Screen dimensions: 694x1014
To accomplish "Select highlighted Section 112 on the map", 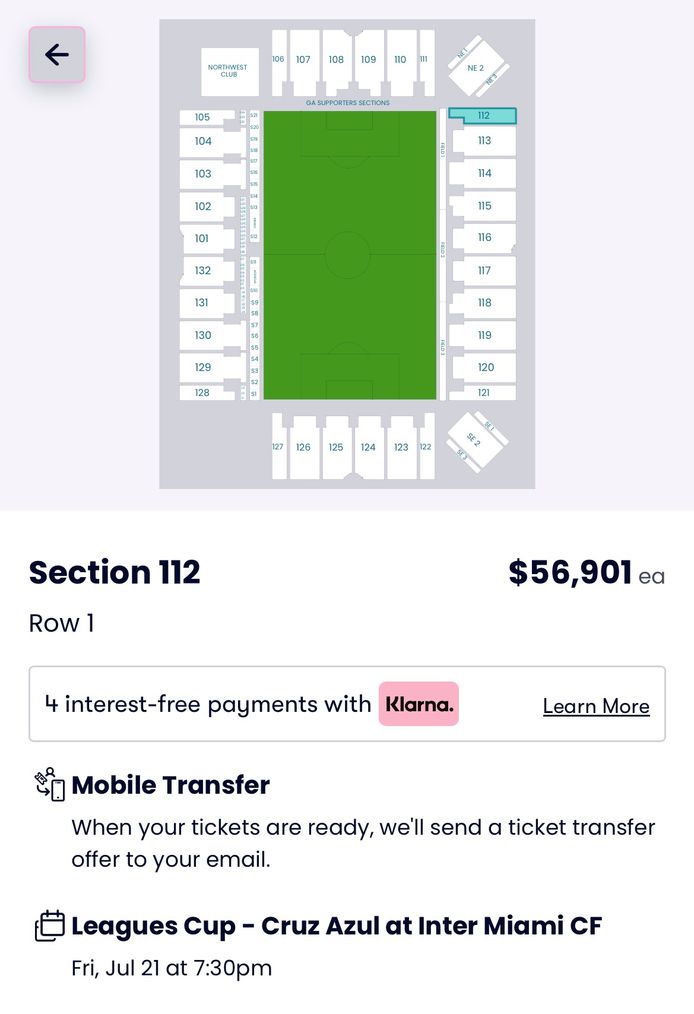I will [x=483, y=115].
